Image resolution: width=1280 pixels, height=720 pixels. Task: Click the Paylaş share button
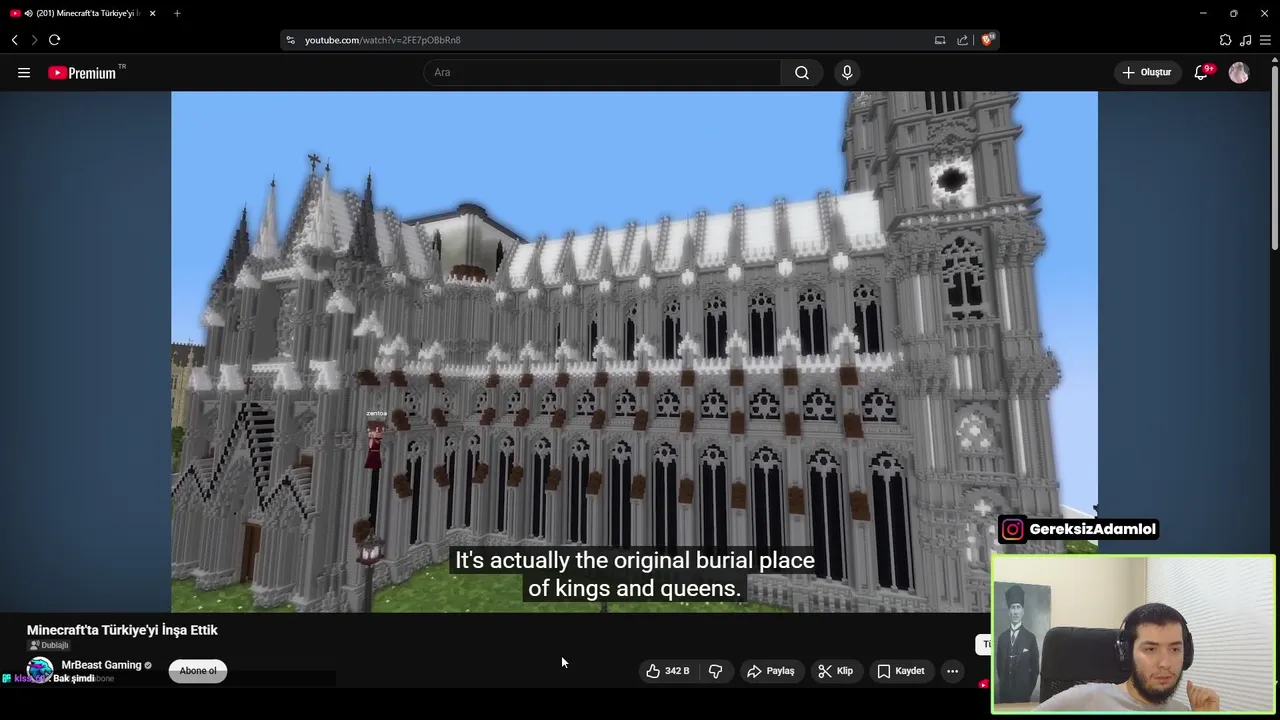coord(771,671)
